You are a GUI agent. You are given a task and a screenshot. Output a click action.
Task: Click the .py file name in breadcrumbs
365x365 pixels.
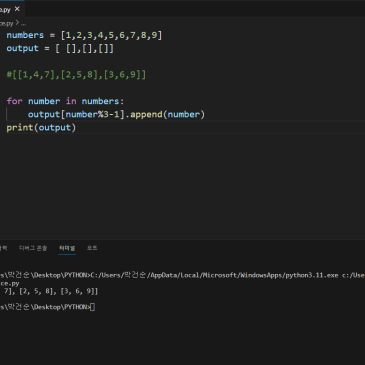click(x=6, y=24)
